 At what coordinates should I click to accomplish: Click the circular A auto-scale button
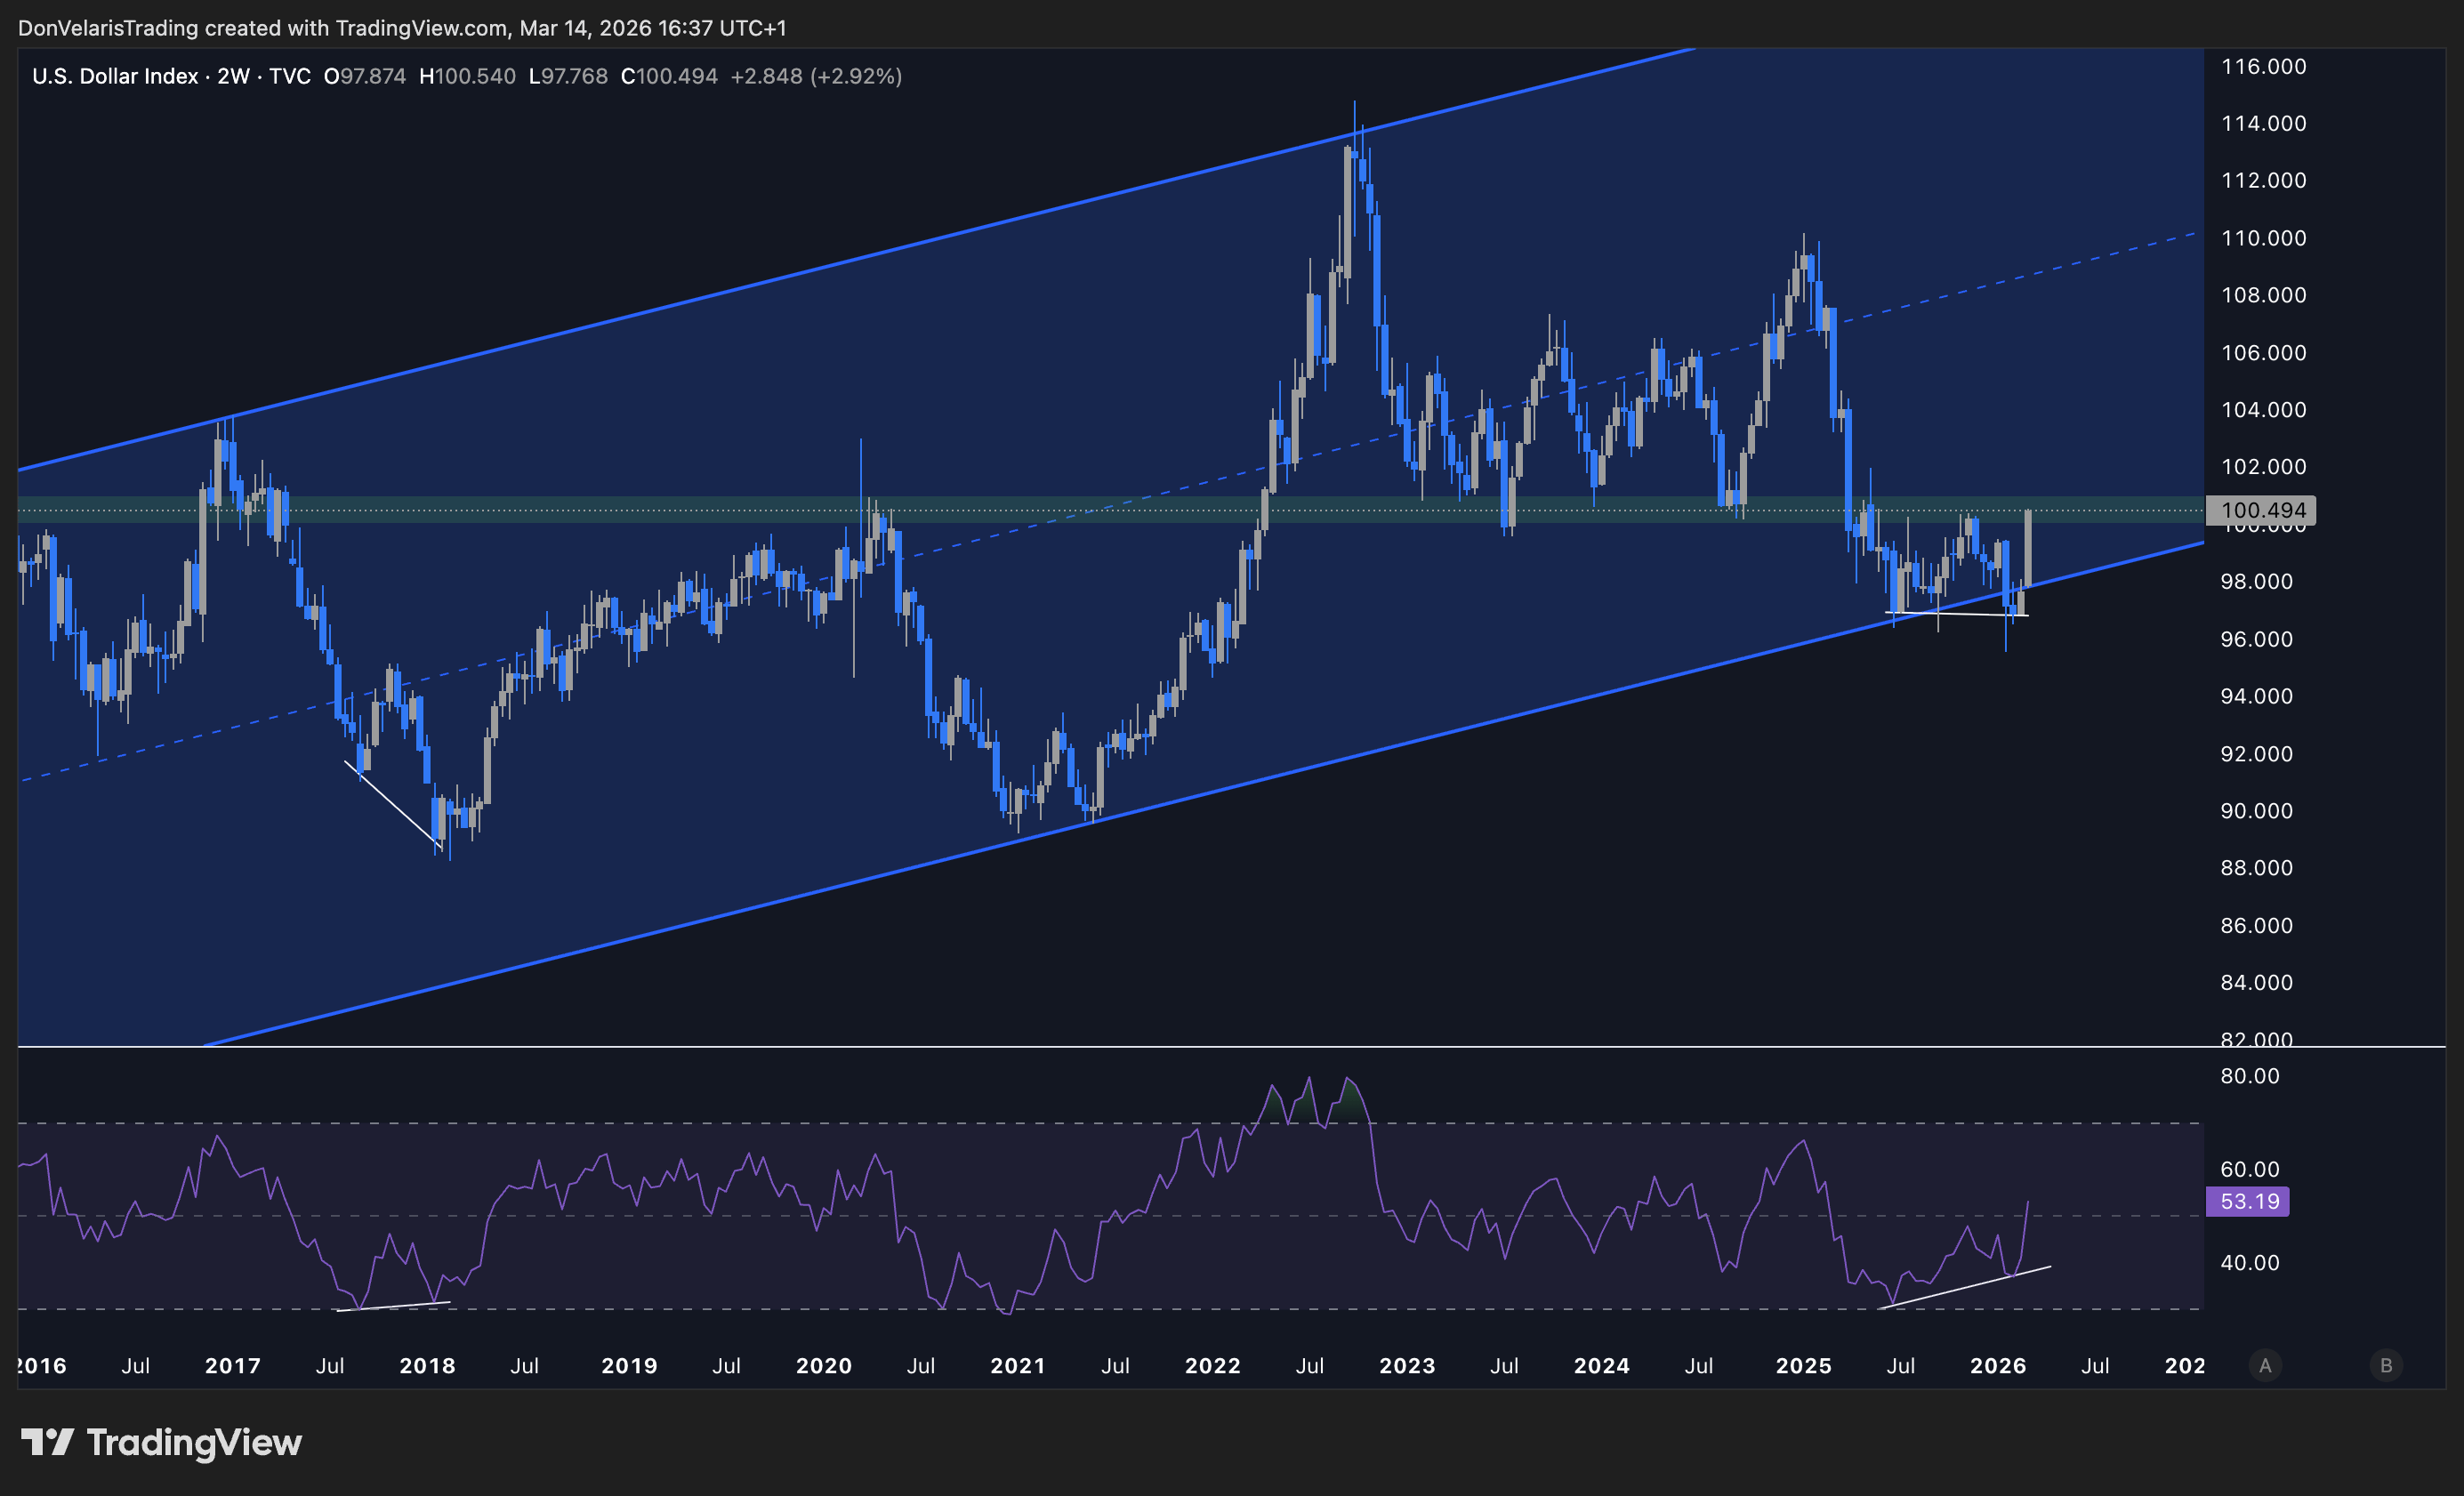click(2265, 1365)
